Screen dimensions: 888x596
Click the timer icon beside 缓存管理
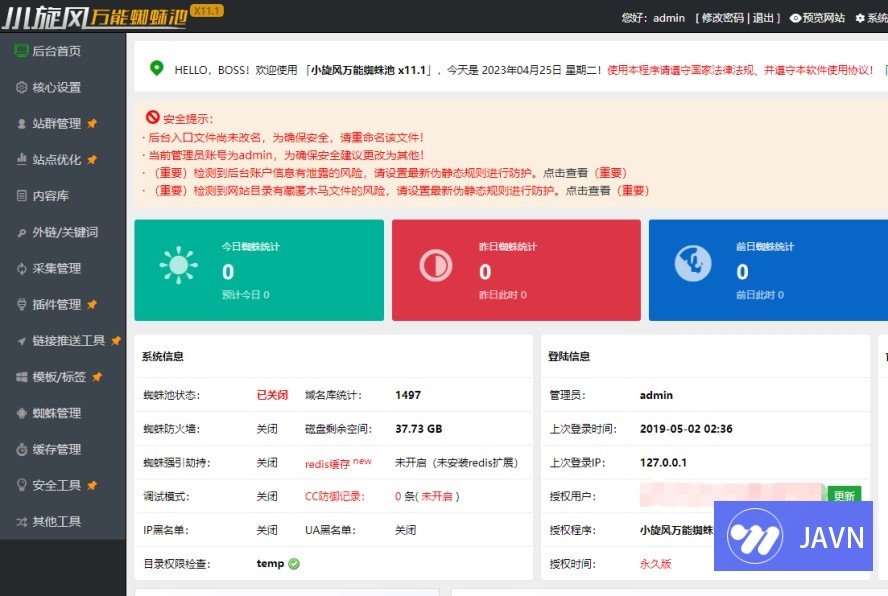[22, 449]
